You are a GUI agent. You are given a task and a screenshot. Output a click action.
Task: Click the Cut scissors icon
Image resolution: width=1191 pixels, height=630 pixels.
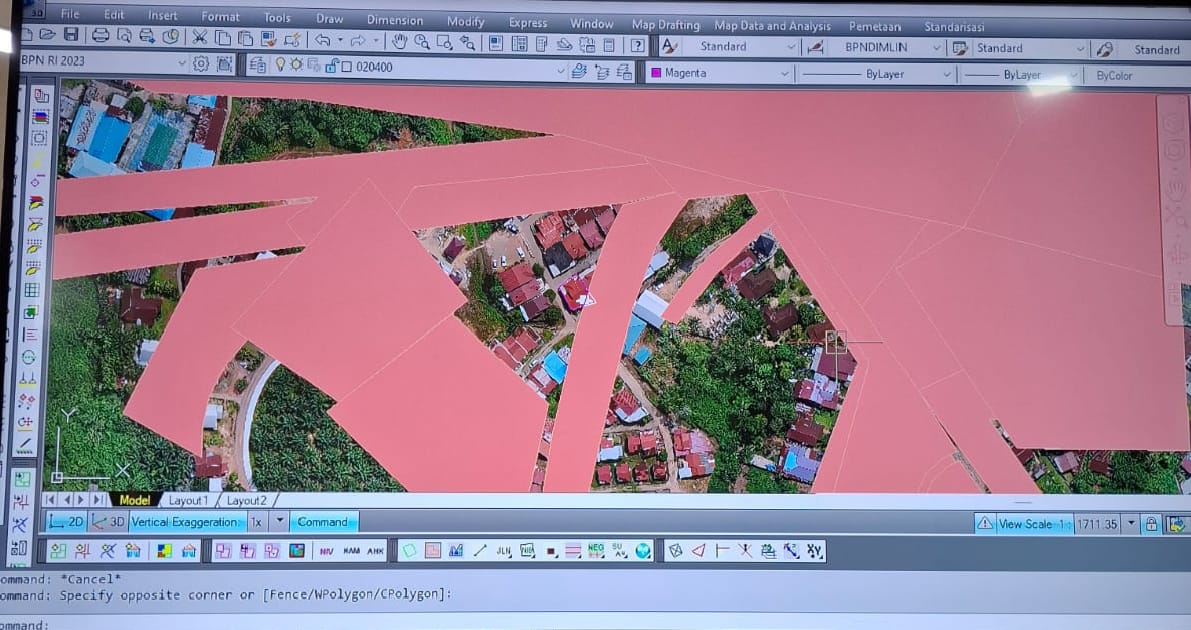click(199, 38)
